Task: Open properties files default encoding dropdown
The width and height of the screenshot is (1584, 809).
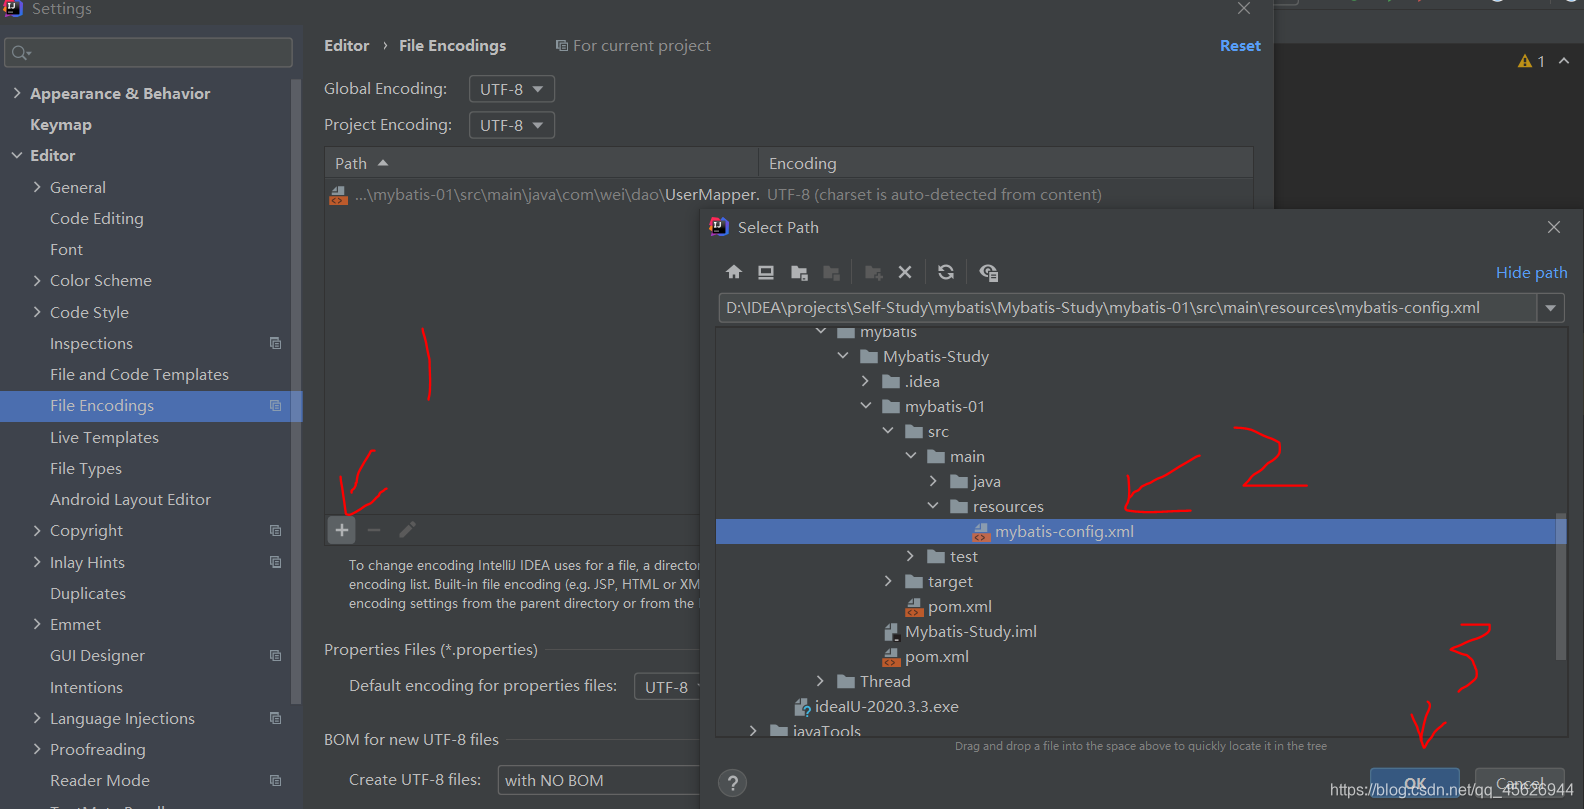Action: click(x=667, y=687)
